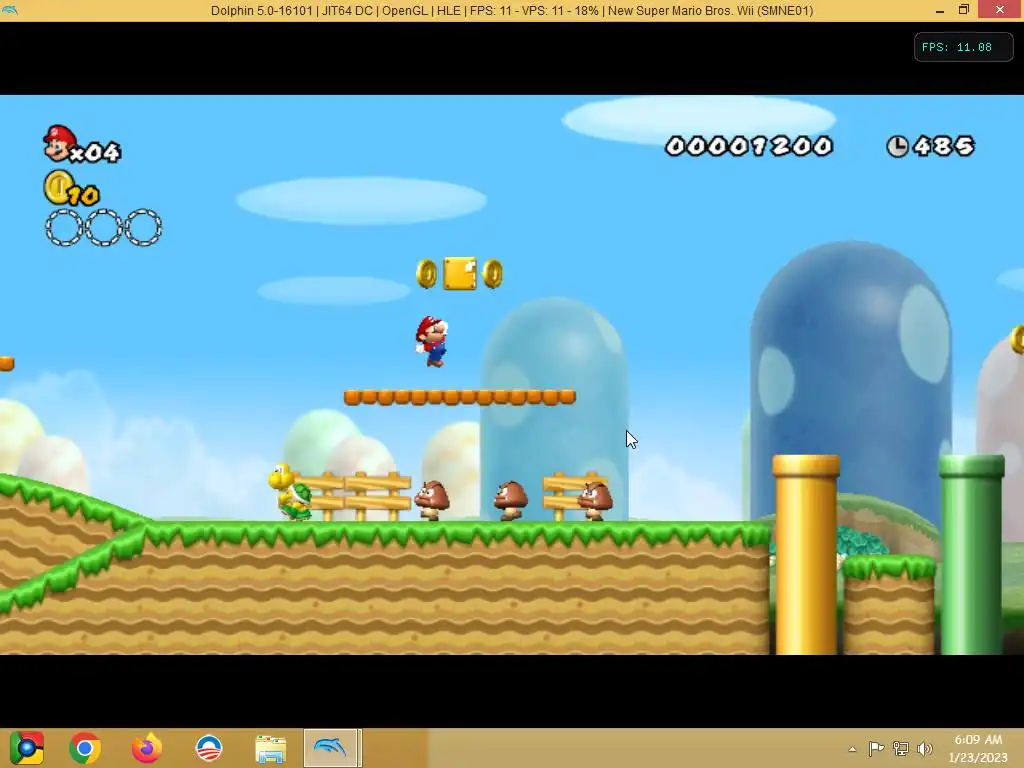Click the Dolphin logo in the title bar
Viewport: 1024px width, 768px height.
(9, 10)
